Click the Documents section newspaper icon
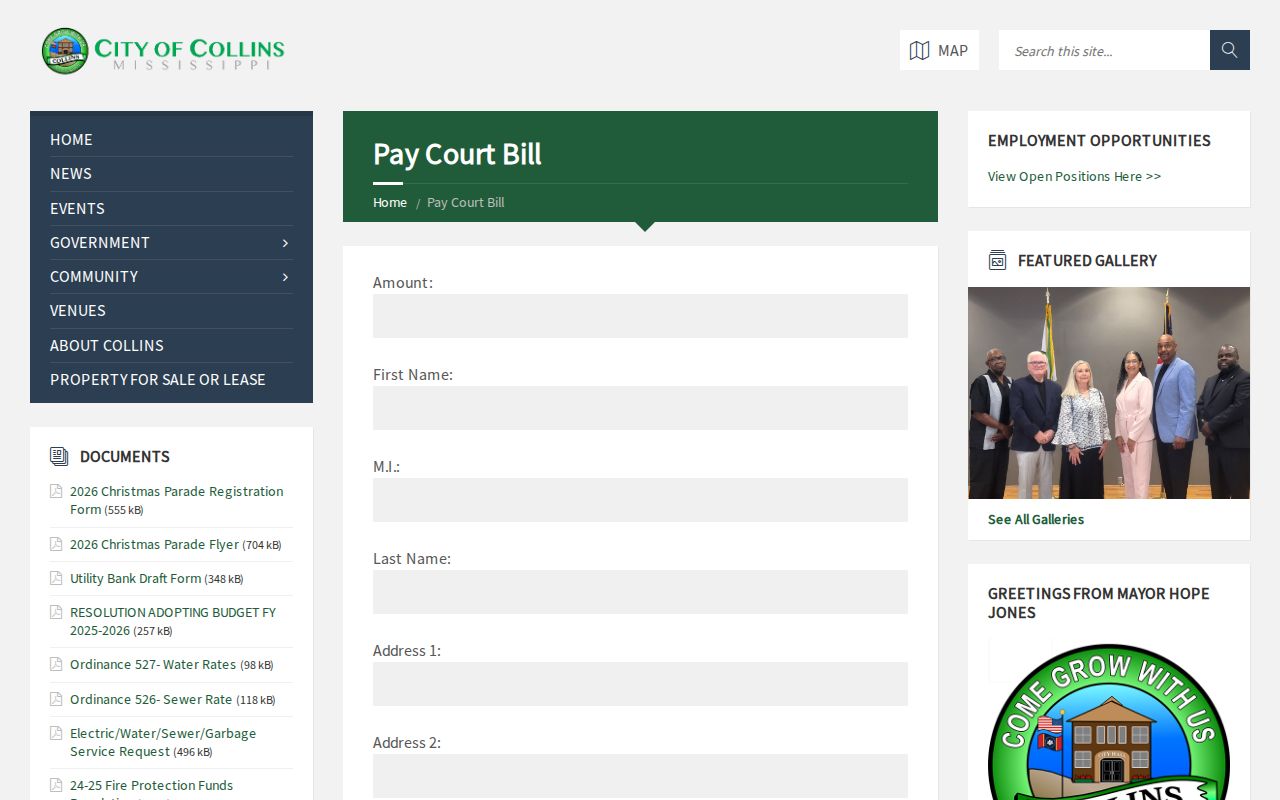Image resolution: width=1280 pixels, height=800 pixels. (59, 456)
